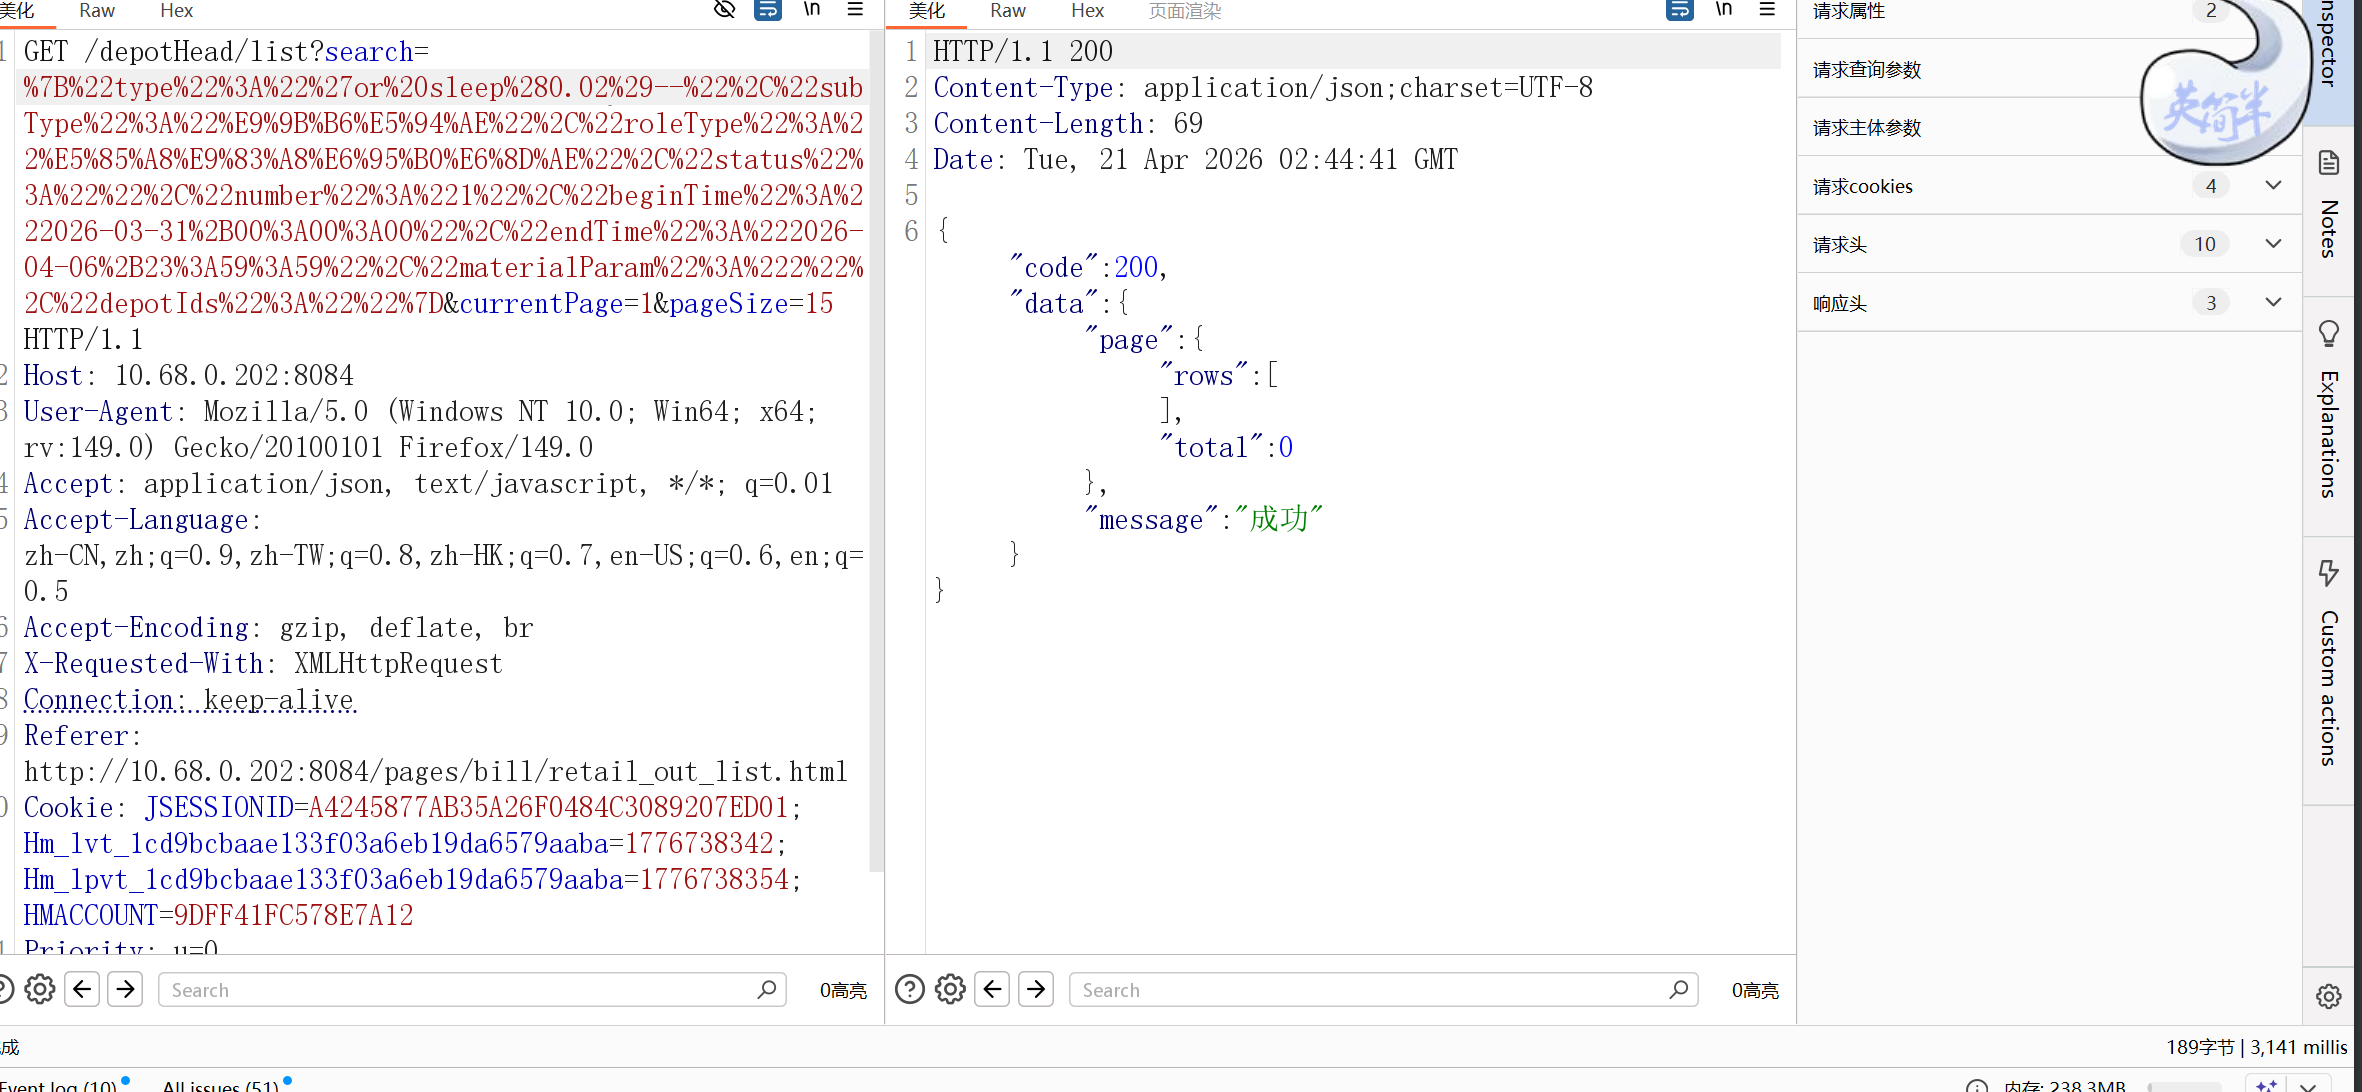Switch the response panel to the Hex tab
Screen dimensions: 2362x1092
point(1088,11)
